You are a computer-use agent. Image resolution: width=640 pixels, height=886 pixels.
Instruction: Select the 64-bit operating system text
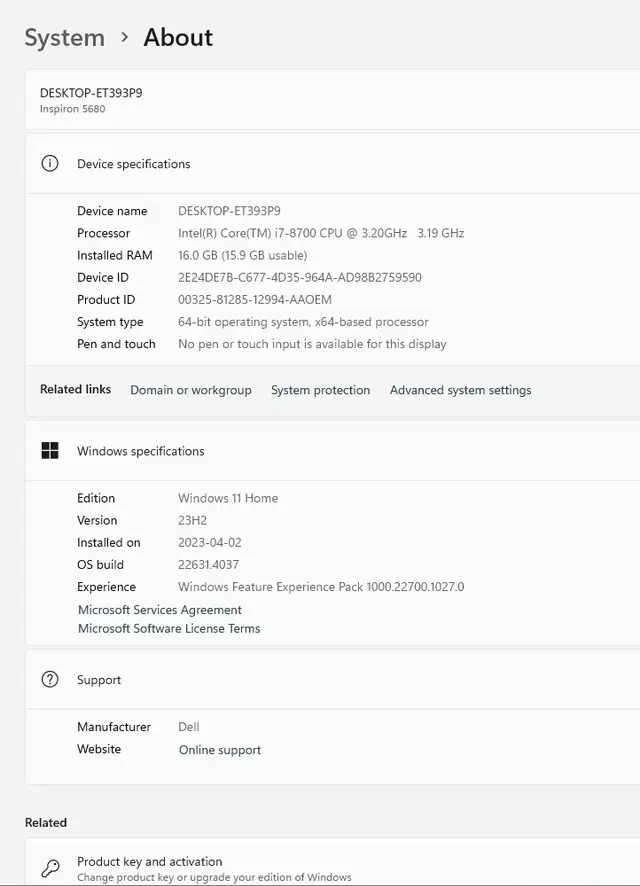303,322
